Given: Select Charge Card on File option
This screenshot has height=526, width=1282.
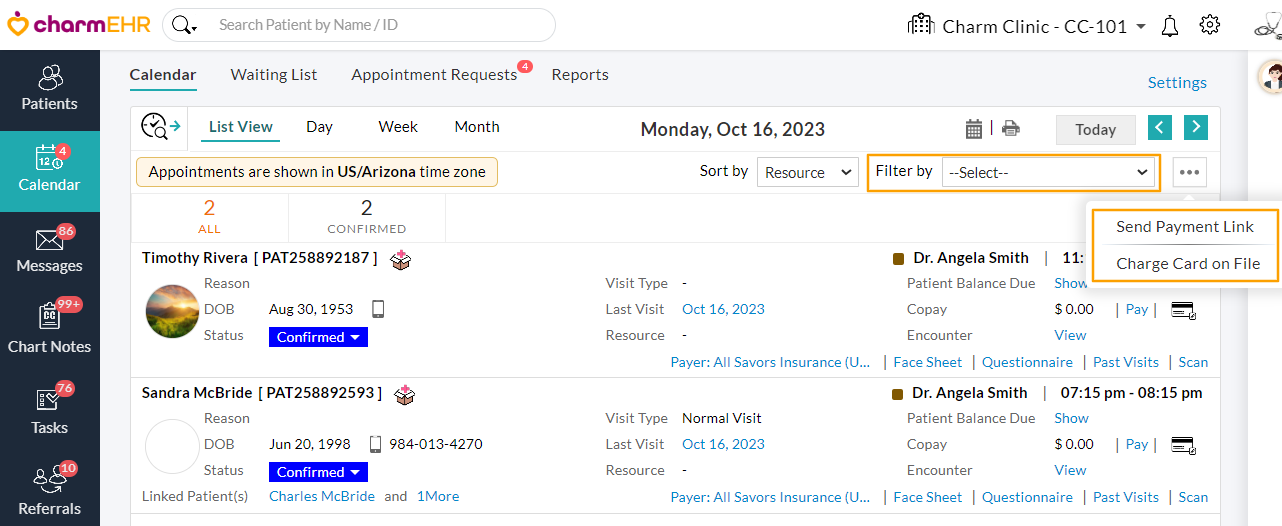Looking at the screenshot, I should coord(1188,264).
